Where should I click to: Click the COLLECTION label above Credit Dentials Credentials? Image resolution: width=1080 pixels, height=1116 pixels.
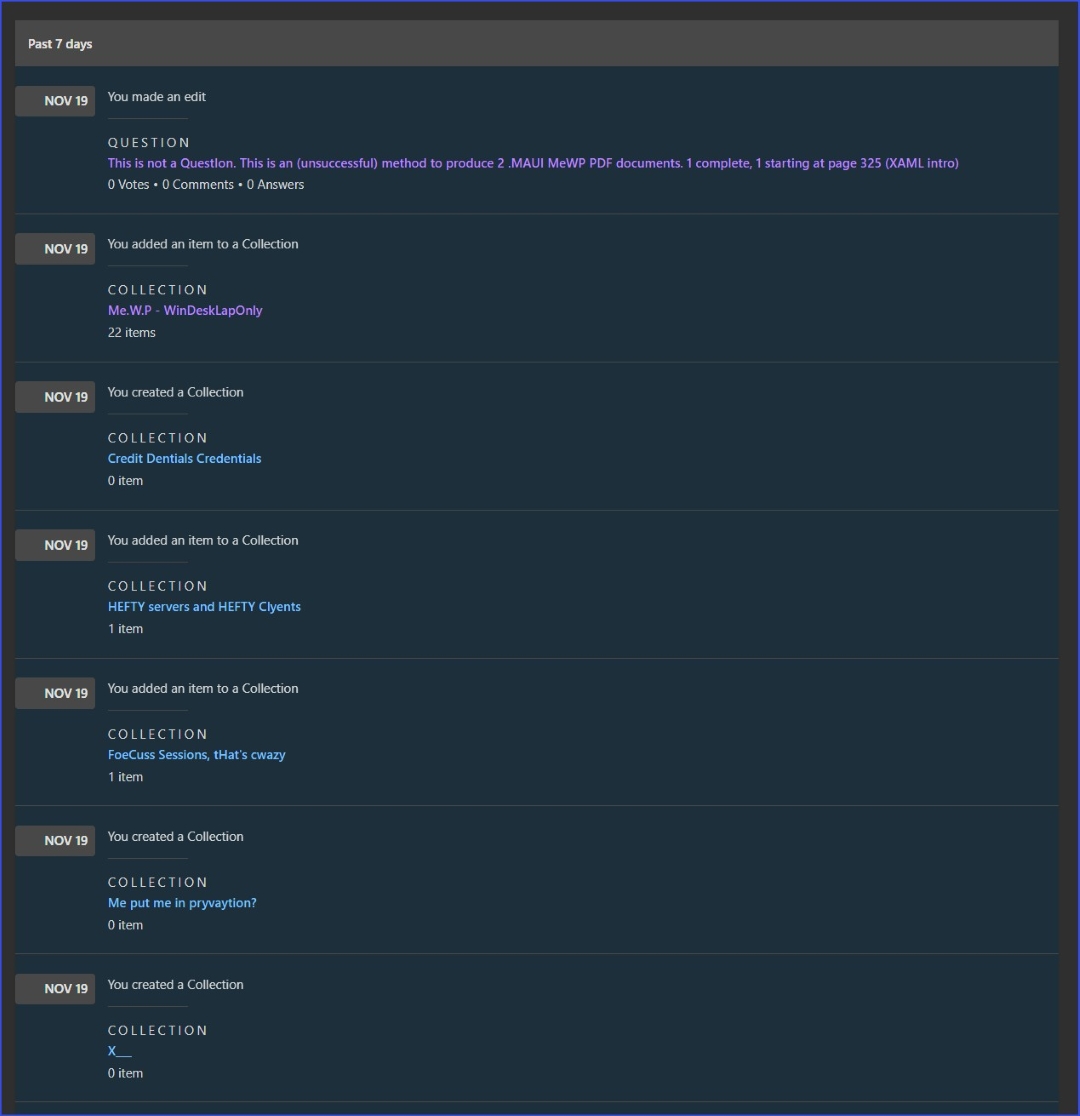157,437
